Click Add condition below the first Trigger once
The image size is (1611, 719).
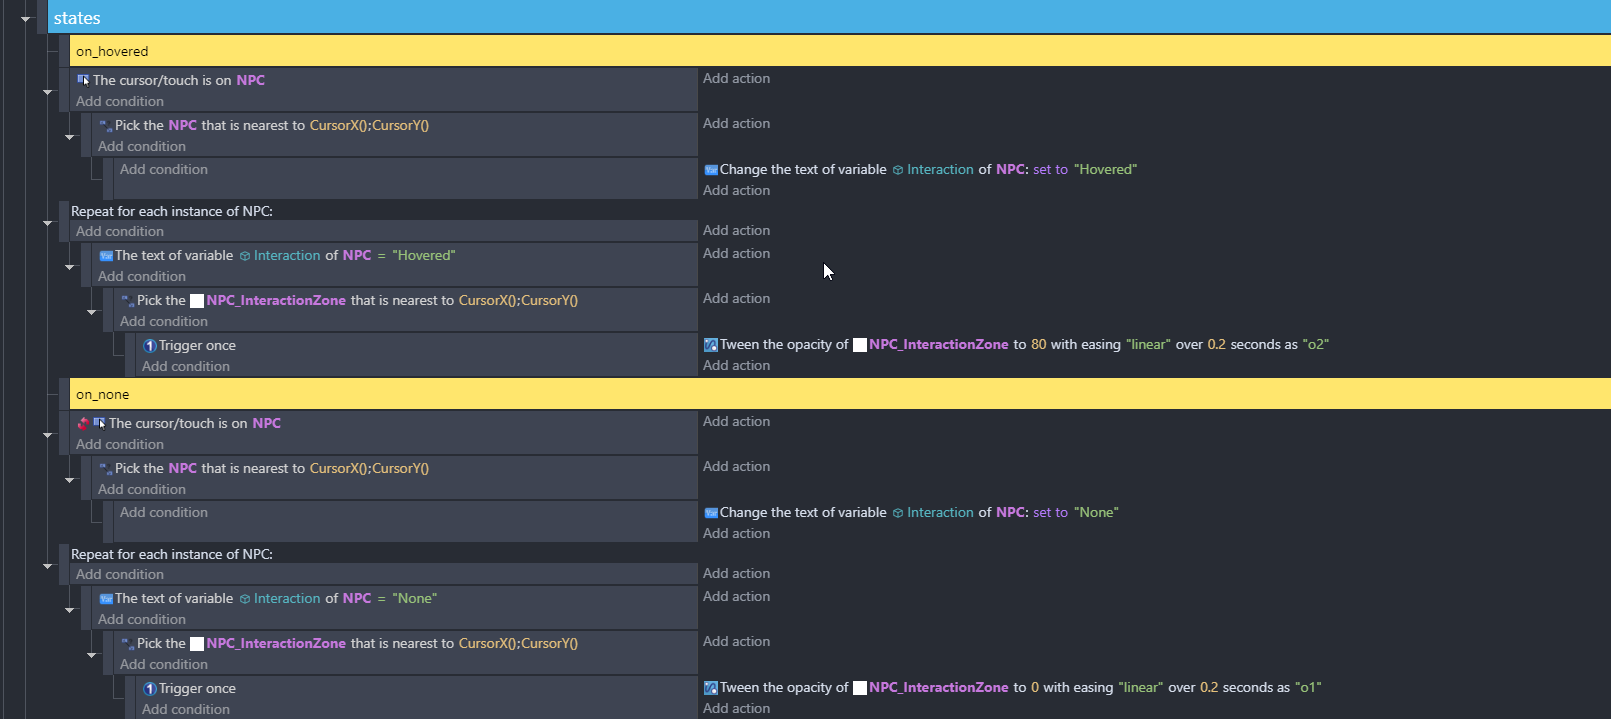(x=186, y=366)
